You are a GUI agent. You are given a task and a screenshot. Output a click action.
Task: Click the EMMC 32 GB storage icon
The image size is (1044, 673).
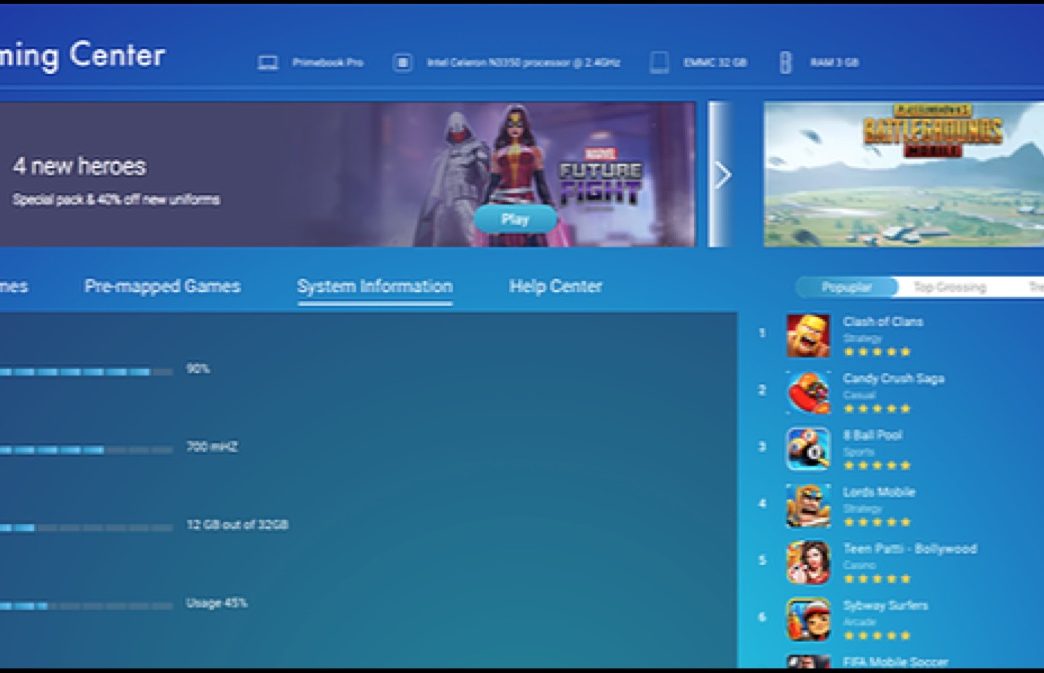click(659, 62)
